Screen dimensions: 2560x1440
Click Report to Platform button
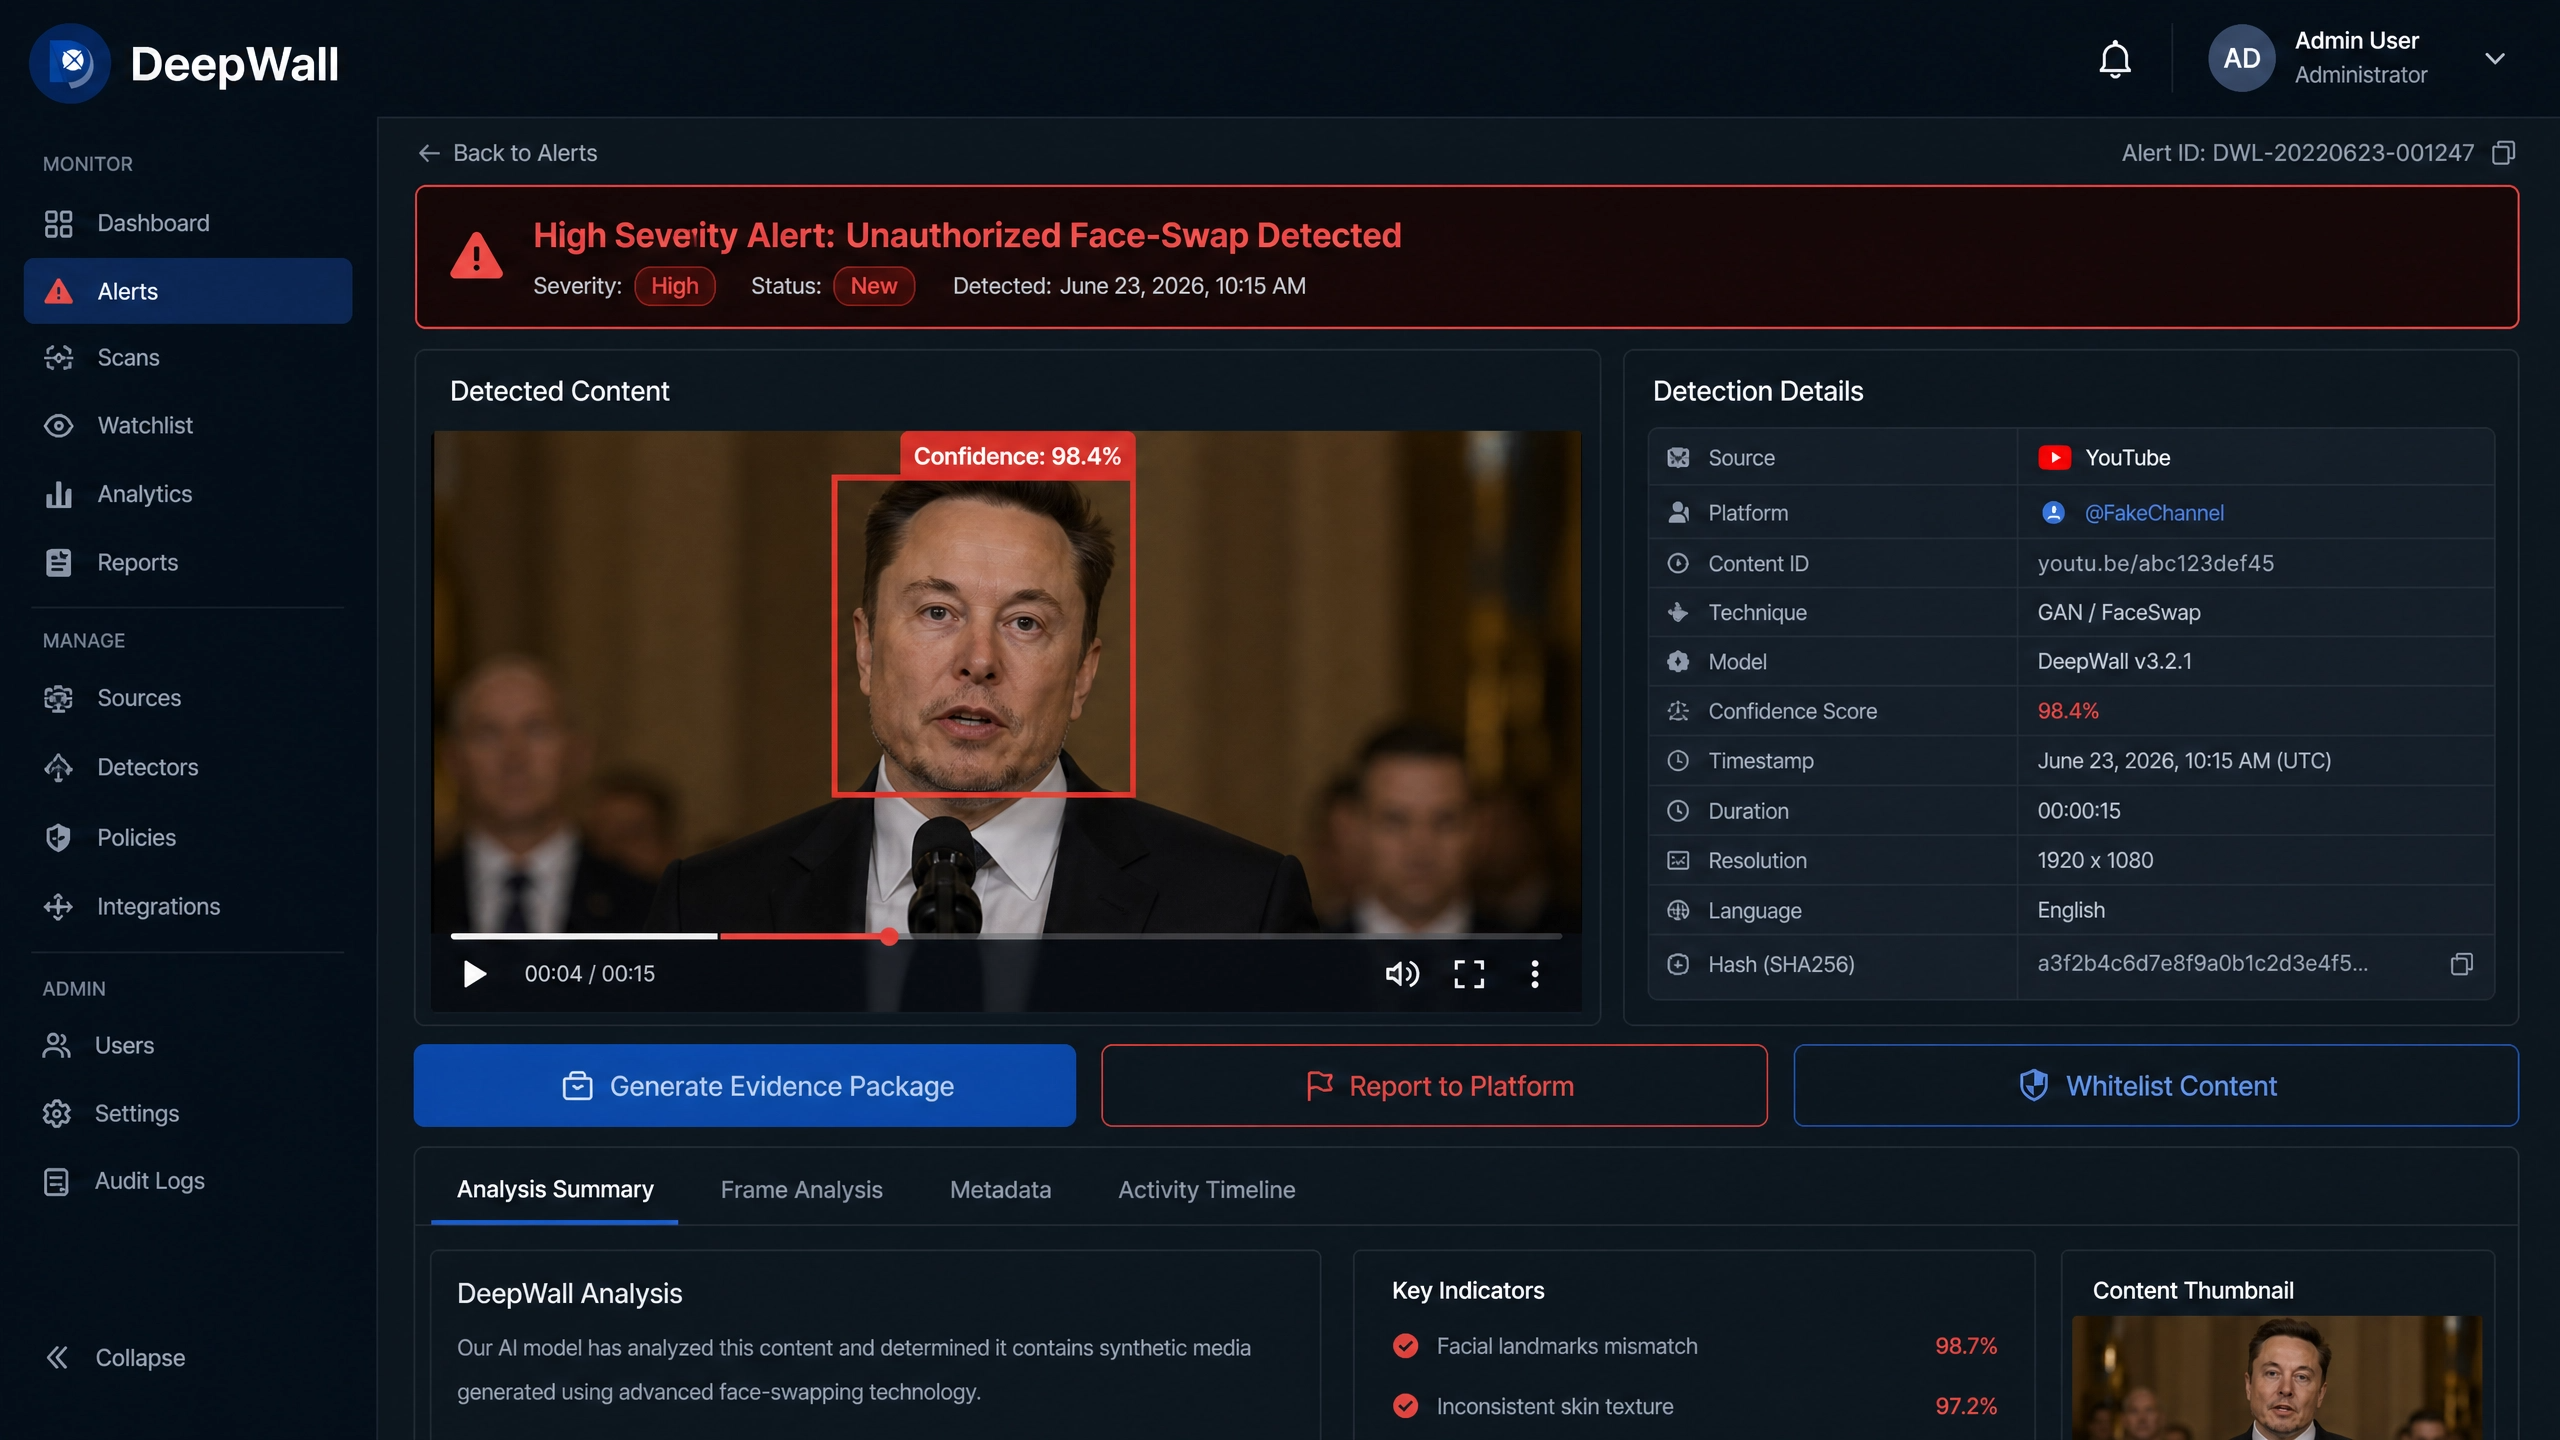[1434, 1085]
